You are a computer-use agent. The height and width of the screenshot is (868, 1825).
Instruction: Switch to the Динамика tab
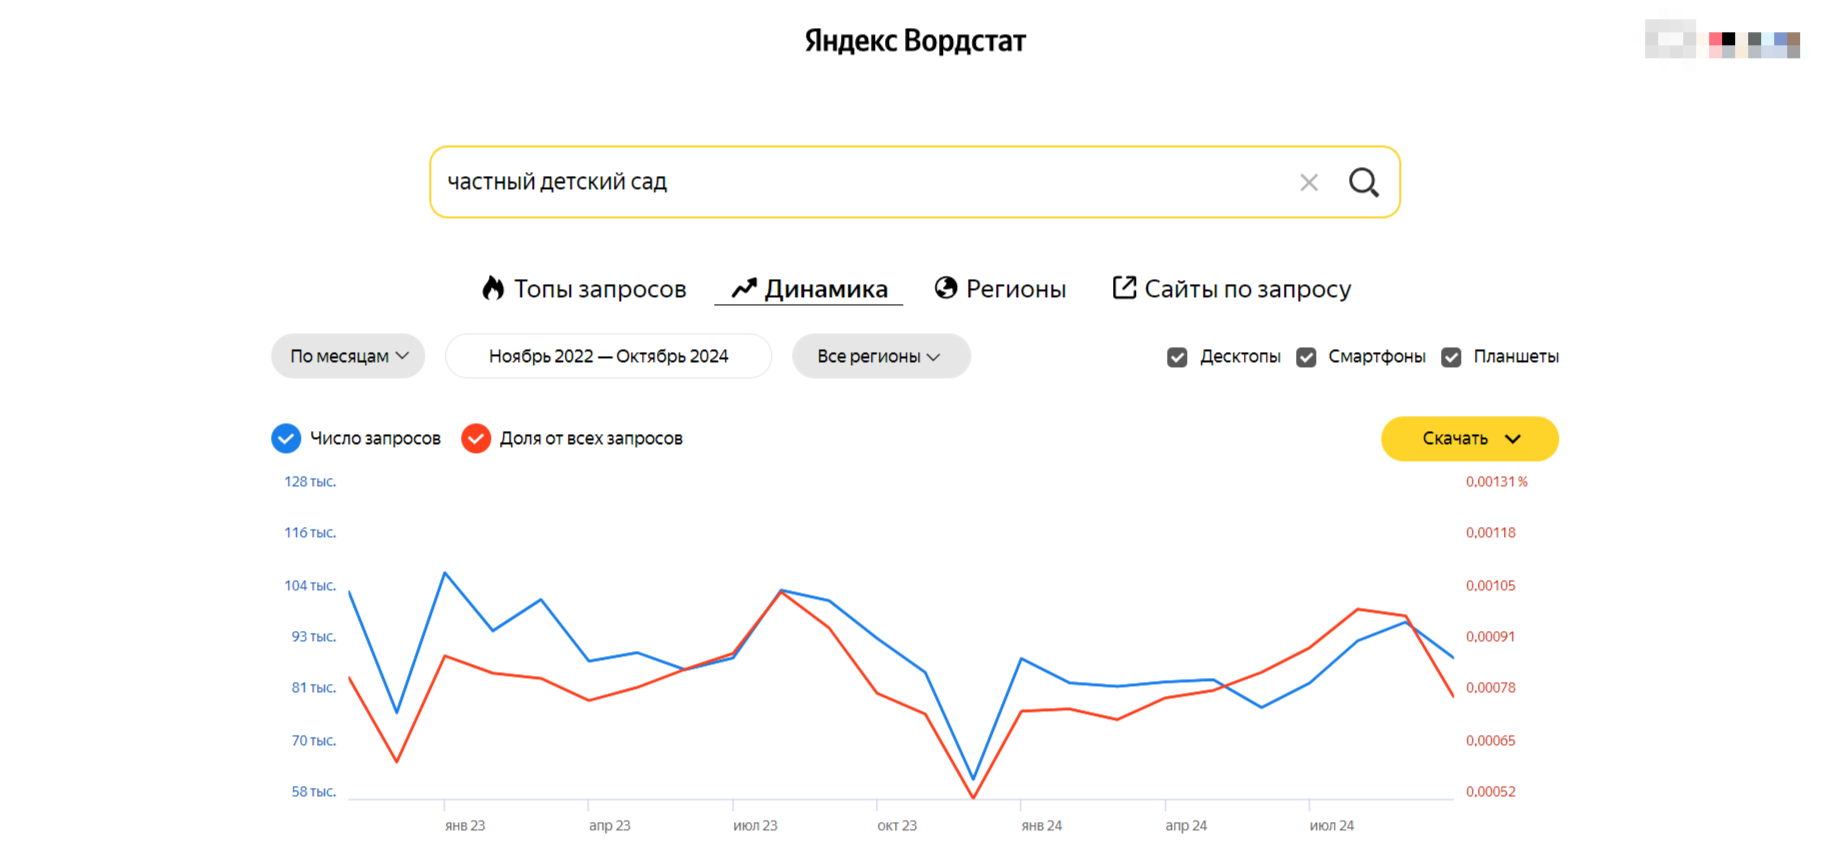(x=809, y=289)
